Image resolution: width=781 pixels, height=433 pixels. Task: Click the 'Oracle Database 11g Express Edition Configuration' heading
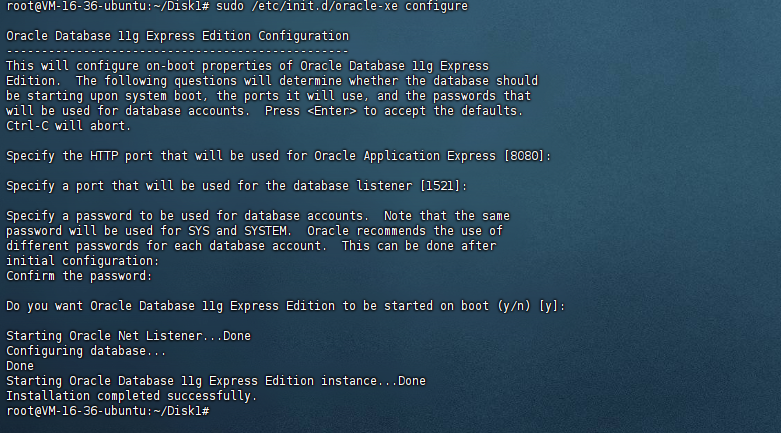177,36
